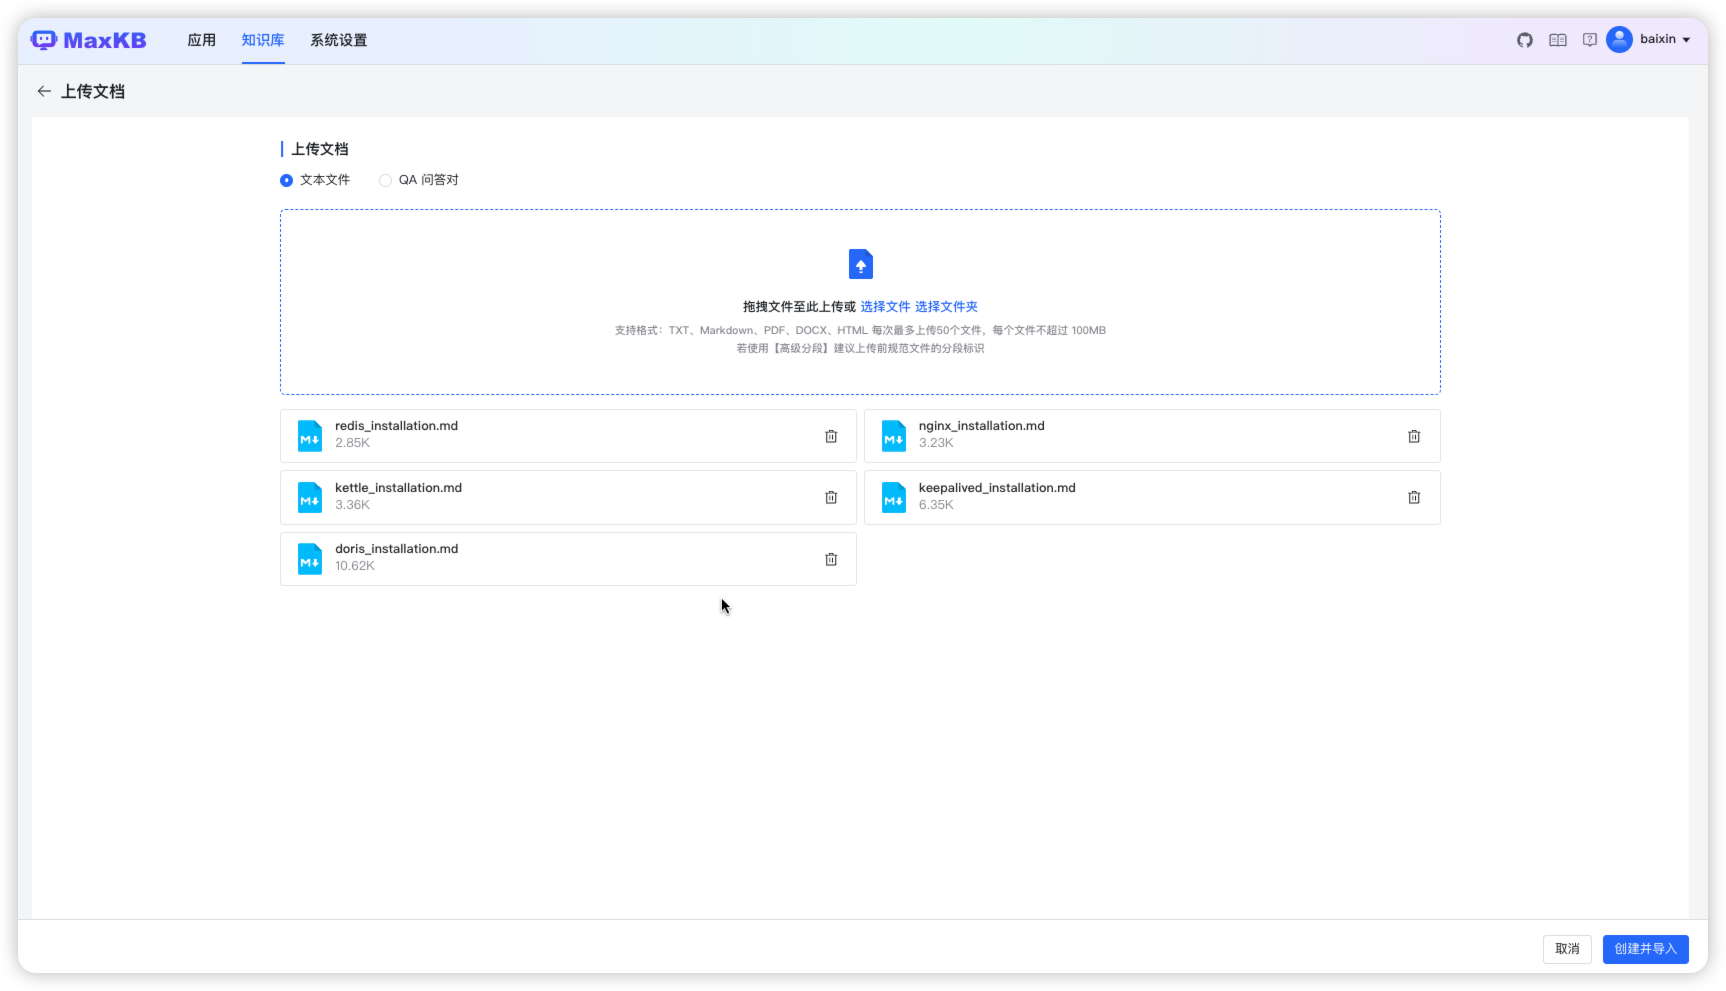This screenshot has width=1726, height=991.
Task: Open the documentation book icon in header
Action: tap(1557, 40)
